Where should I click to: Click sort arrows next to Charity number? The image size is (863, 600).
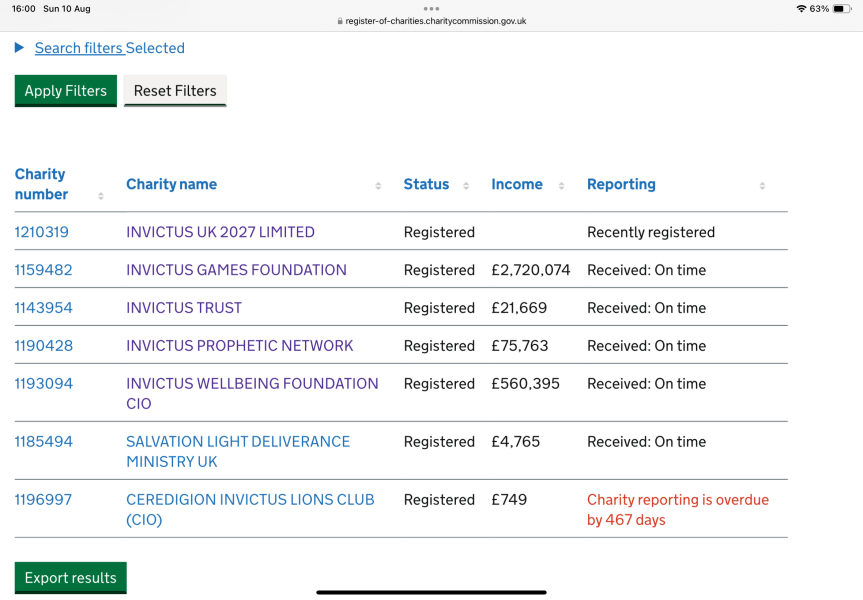point(101,196)
